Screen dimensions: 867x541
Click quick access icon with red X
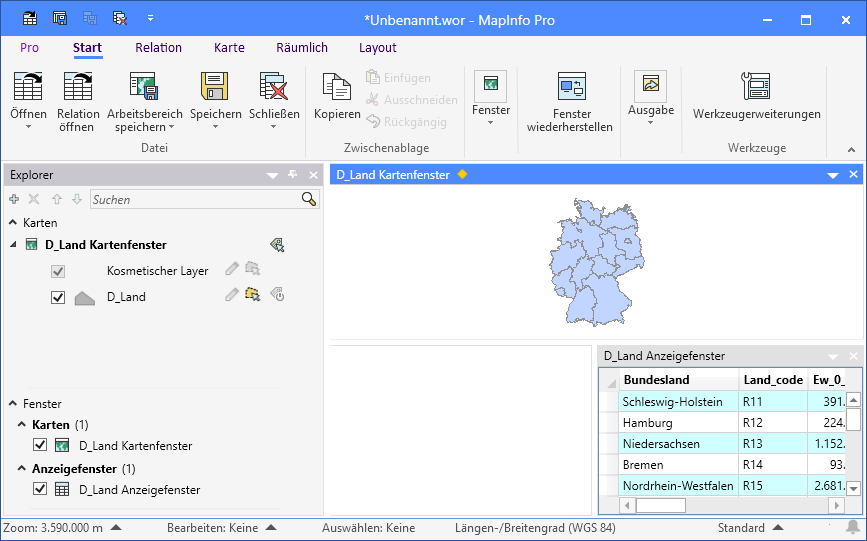[120, 19]
